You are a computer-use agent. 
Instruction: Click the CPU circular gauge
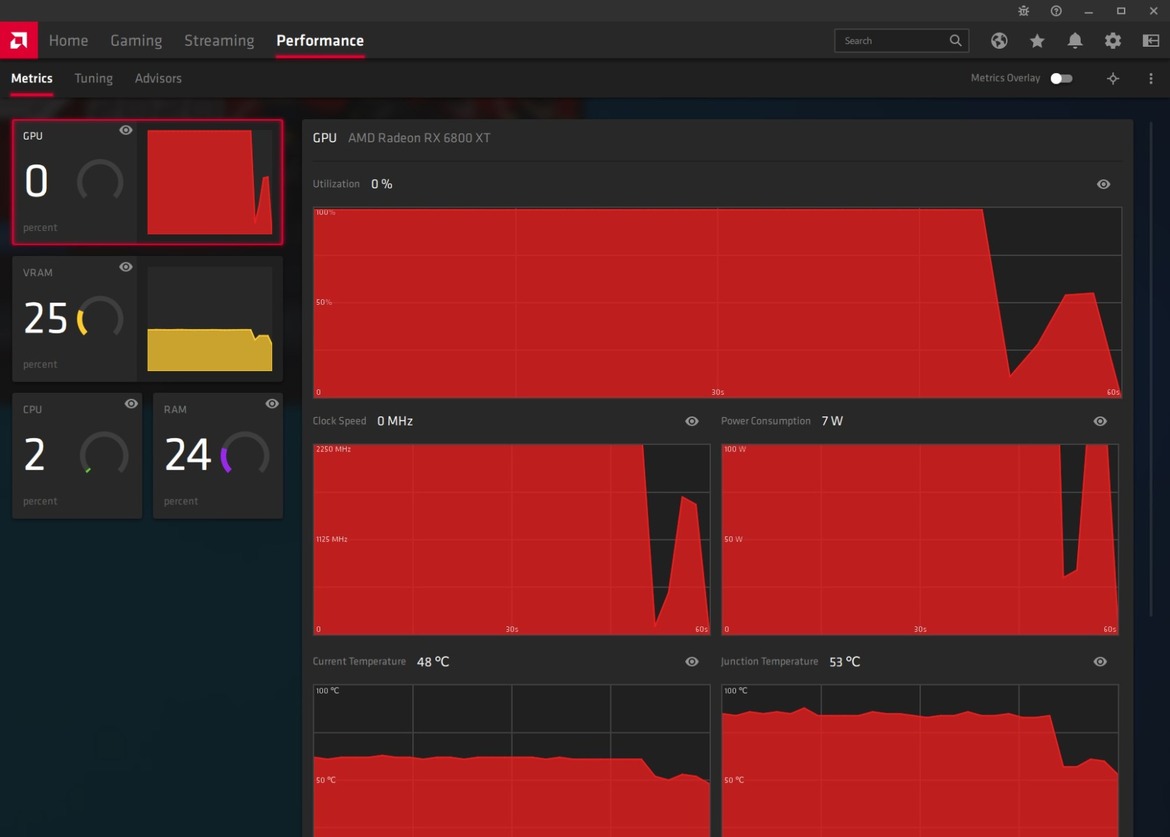coord(104,454)
